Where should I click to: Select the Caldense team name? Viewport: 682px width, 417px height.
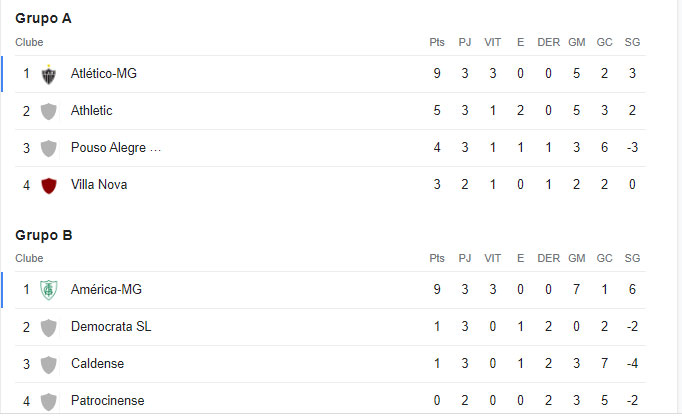pos(97,364)
